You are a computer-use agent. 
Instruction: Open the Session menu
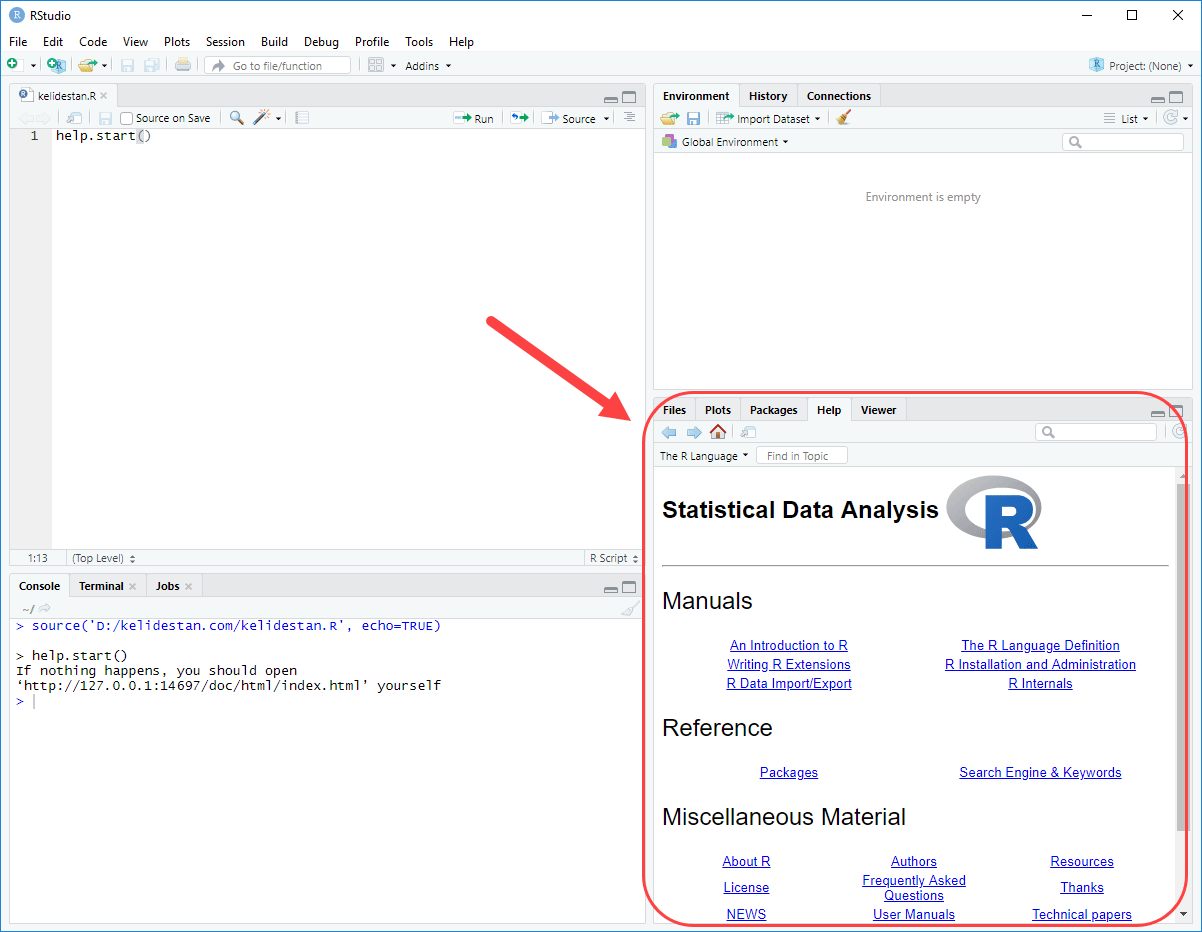pyautogui.click(x=225, y=42)
